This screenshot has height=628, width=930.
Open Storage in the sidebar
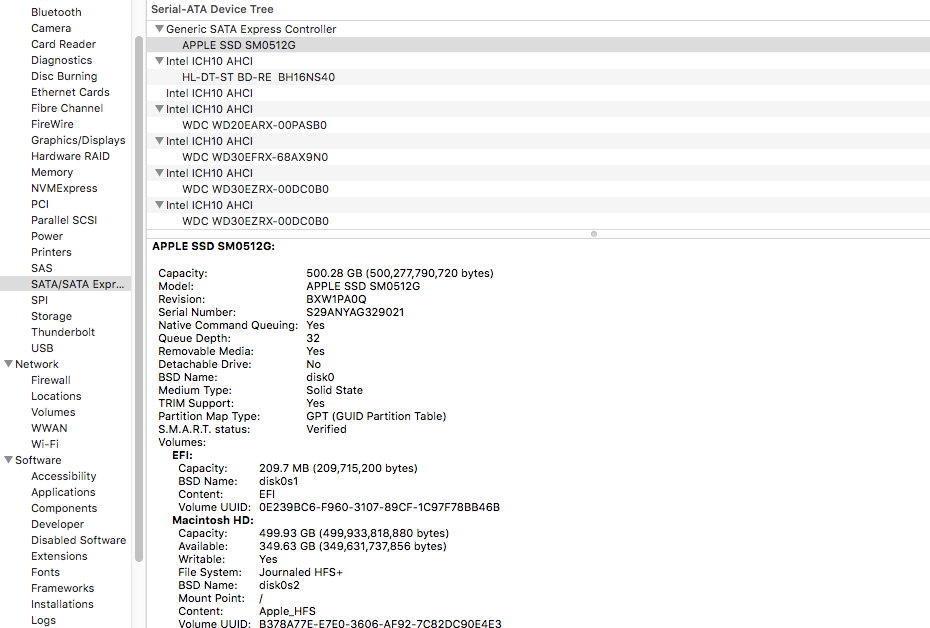51,316
